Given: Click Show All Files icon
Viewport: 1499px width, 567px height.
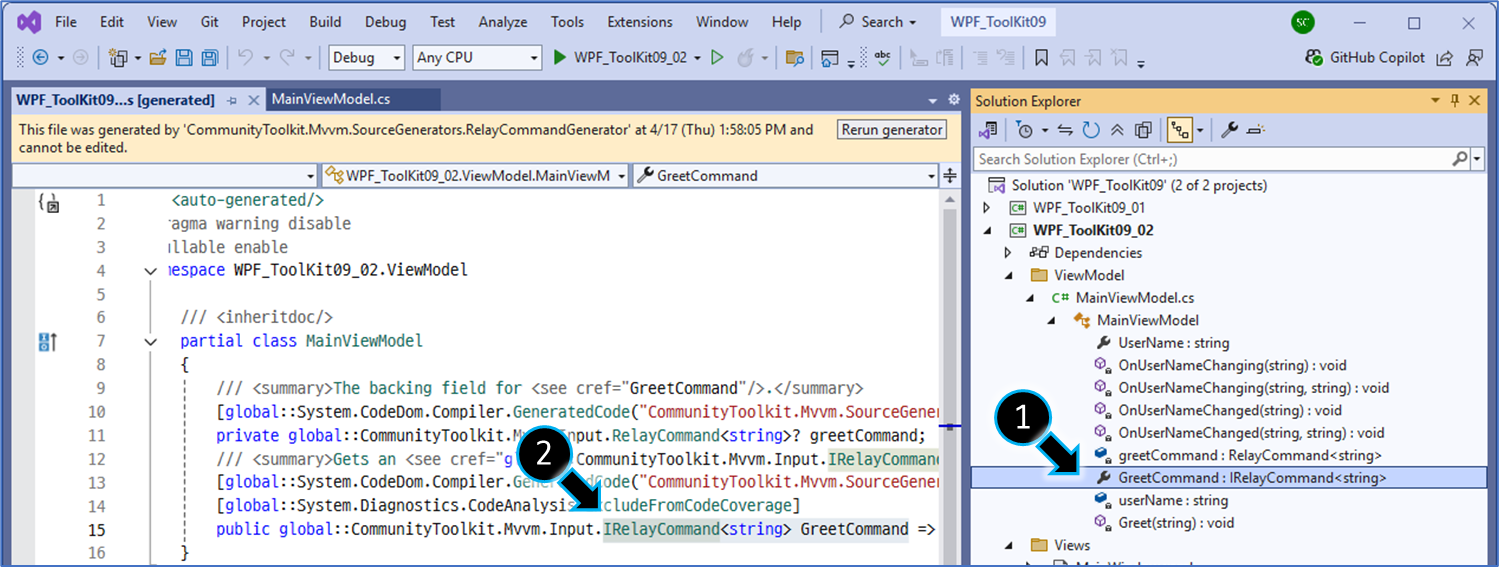Looking at the screenshot, I should click(x=1144, y=130).
